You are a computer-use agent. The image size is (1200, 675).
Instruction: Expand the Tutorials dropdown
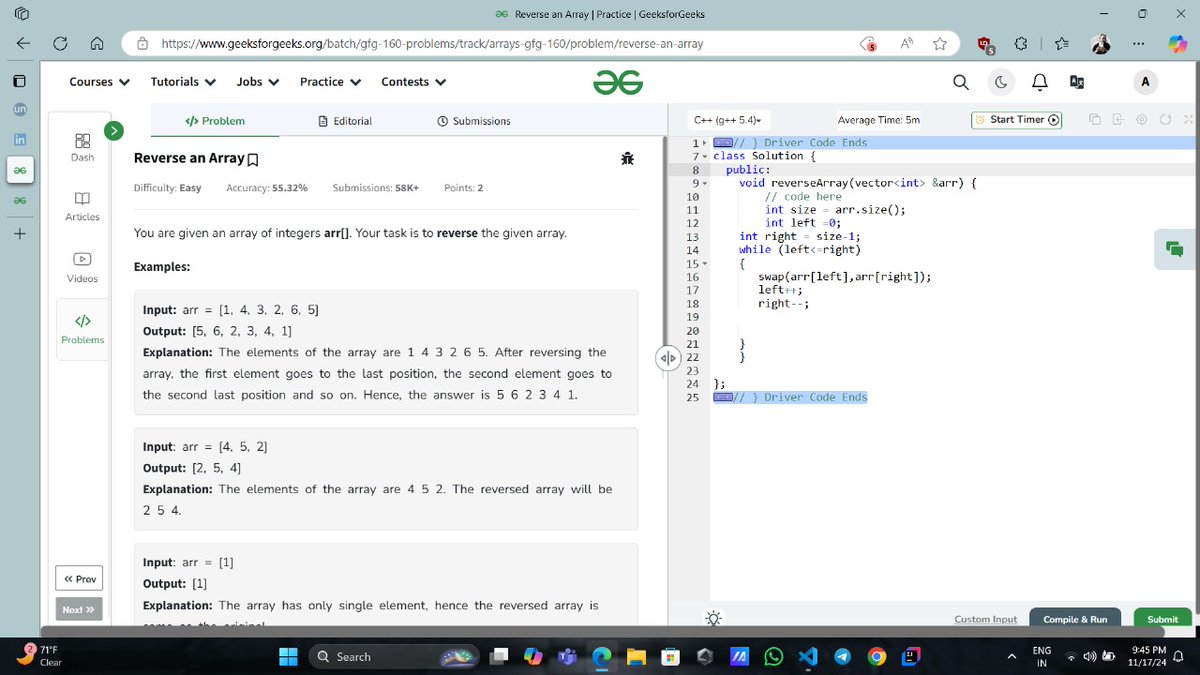[x=183, y=82]
